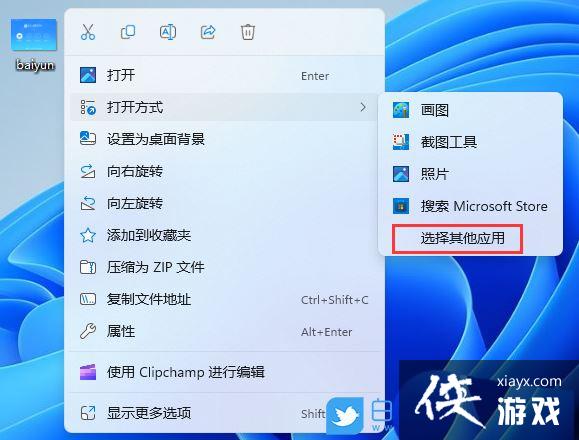Screen dimensions: 579x440
Task: Click the ZIP folder icon
Action: click(88, 267)
